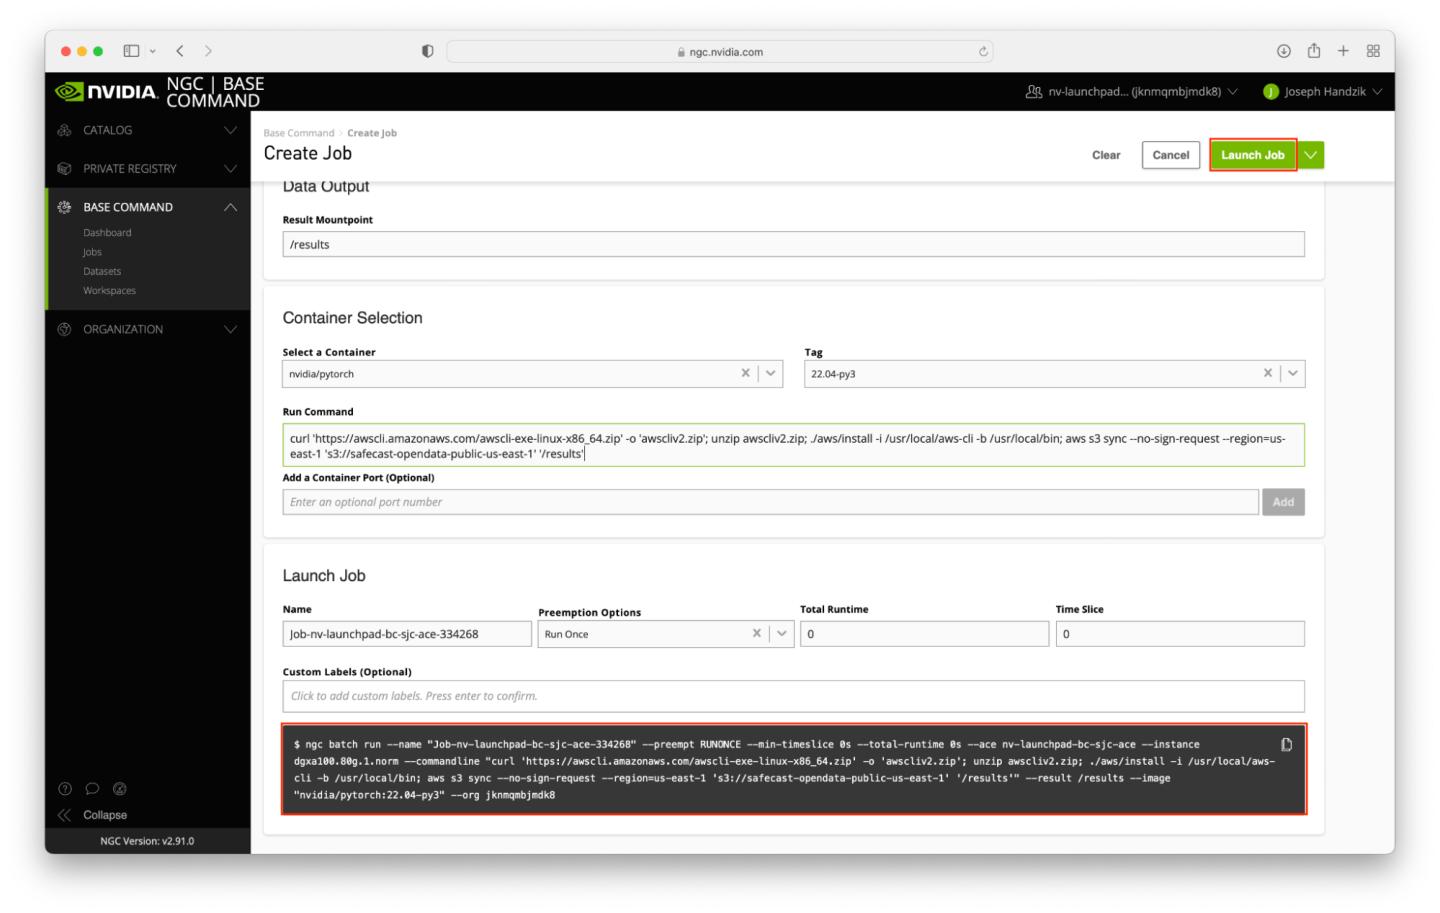
Task: Click the NVIDIA NGC logo
Action: [107, 92]
